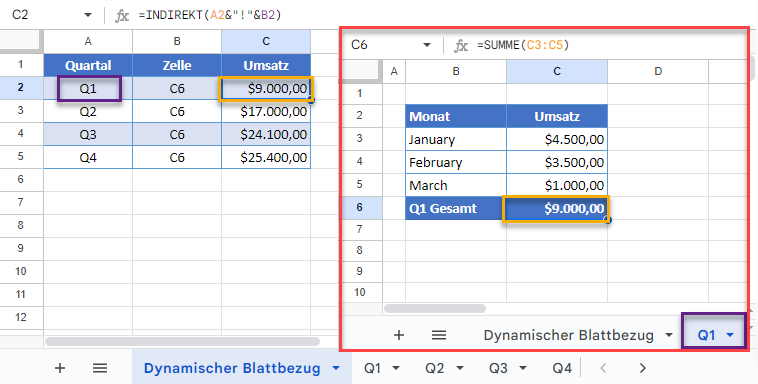
Task: Select cell with $4.500,00
Action: pyautogui.click(x=557, y=139)
